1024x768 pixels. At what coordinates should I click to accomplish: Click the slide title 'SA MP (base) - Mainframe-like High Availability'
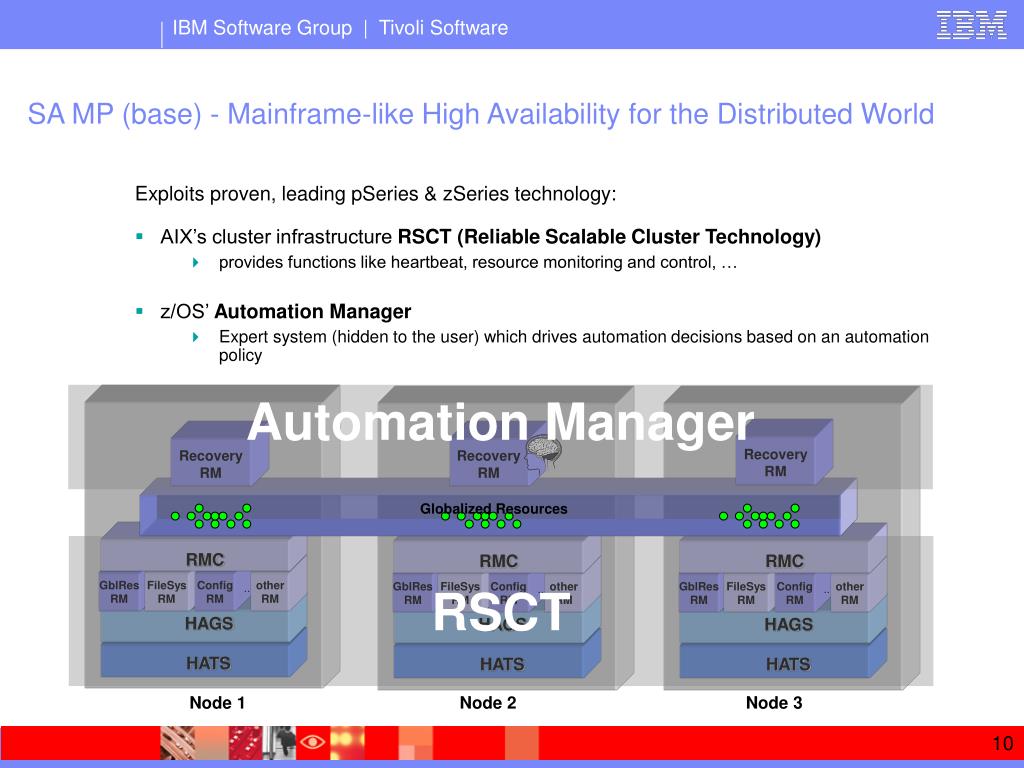pyautogui.click(x=481, y=114)
